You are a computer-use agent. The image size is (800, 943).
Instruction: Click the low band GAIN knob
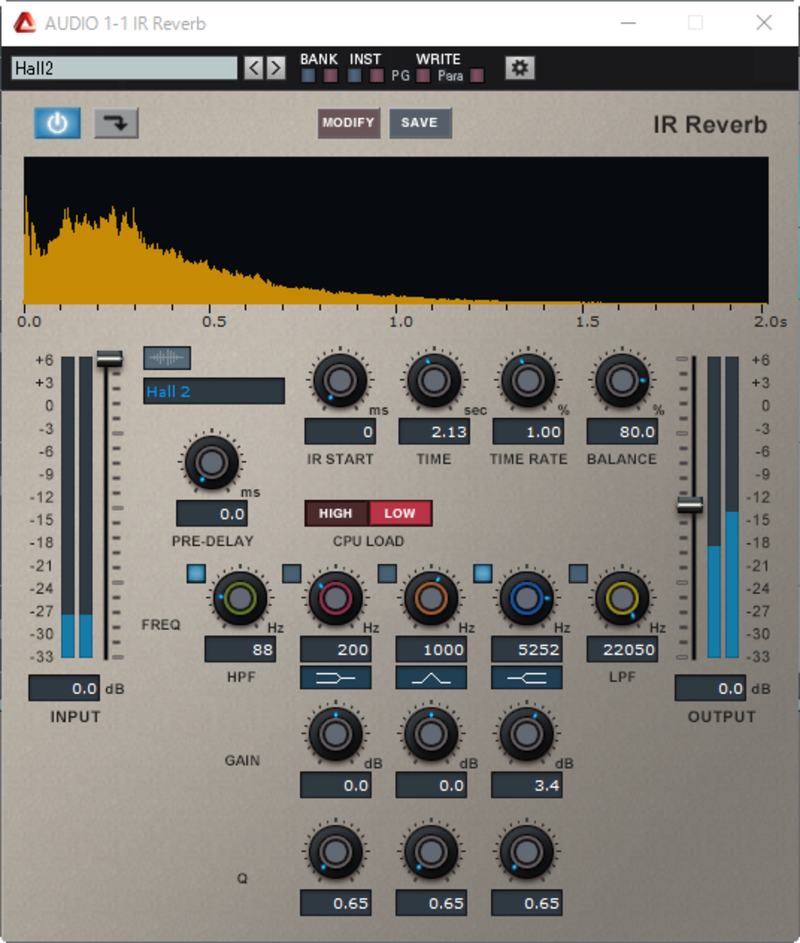pos(336,734)
